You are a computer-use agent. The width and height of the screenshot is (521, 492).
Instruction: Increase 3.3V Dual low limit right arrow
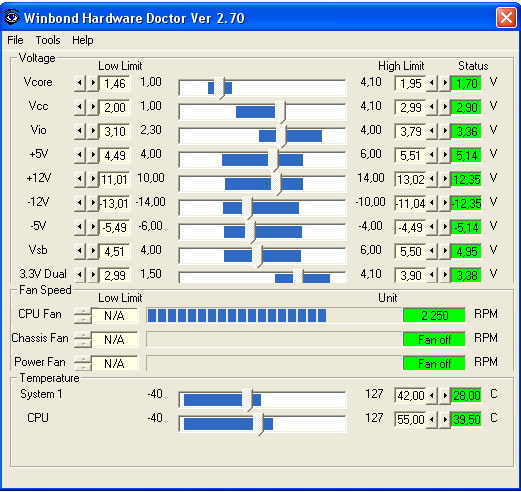[93, 275]
